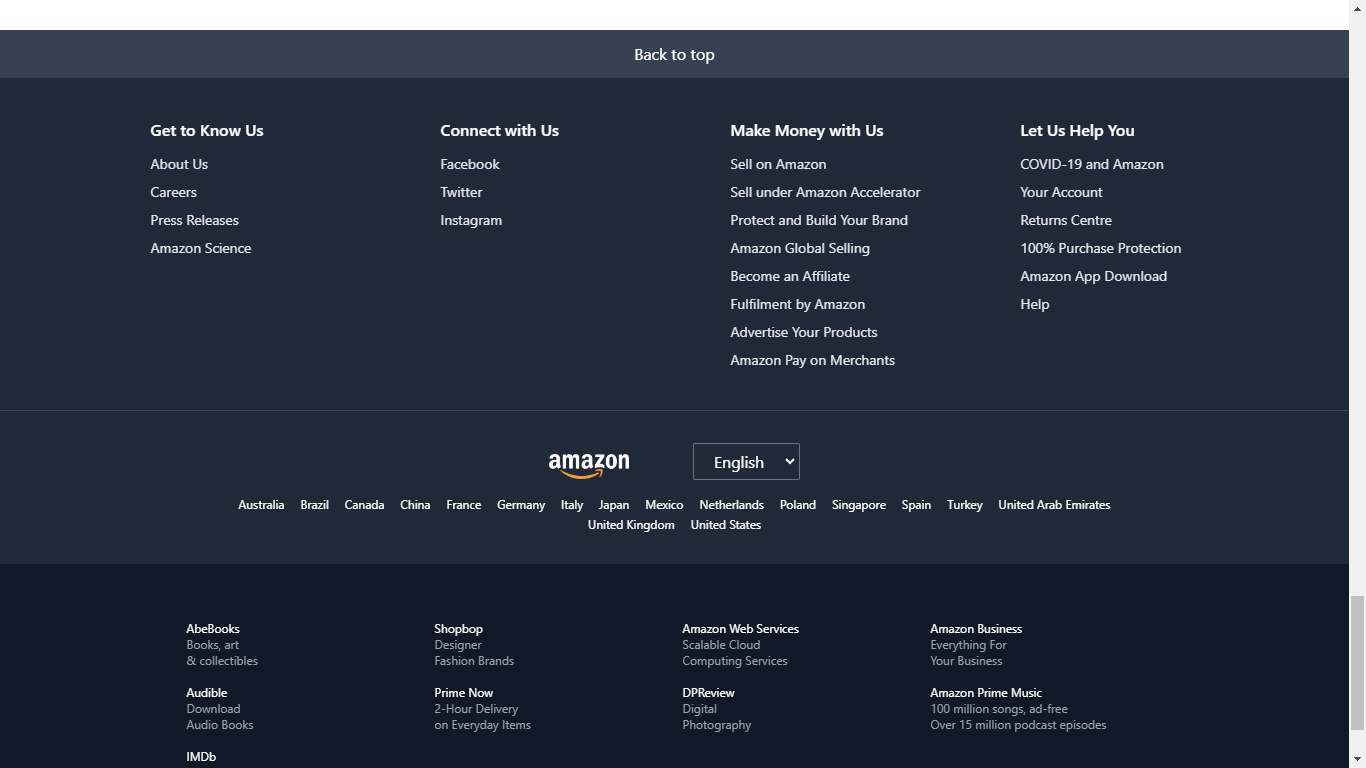Image resolution: width=1366 pixels, height=768 pixels.
Task: Click the page vertical scrollbar thumb
Action: pyautogui.click(x=1357, y=662)
